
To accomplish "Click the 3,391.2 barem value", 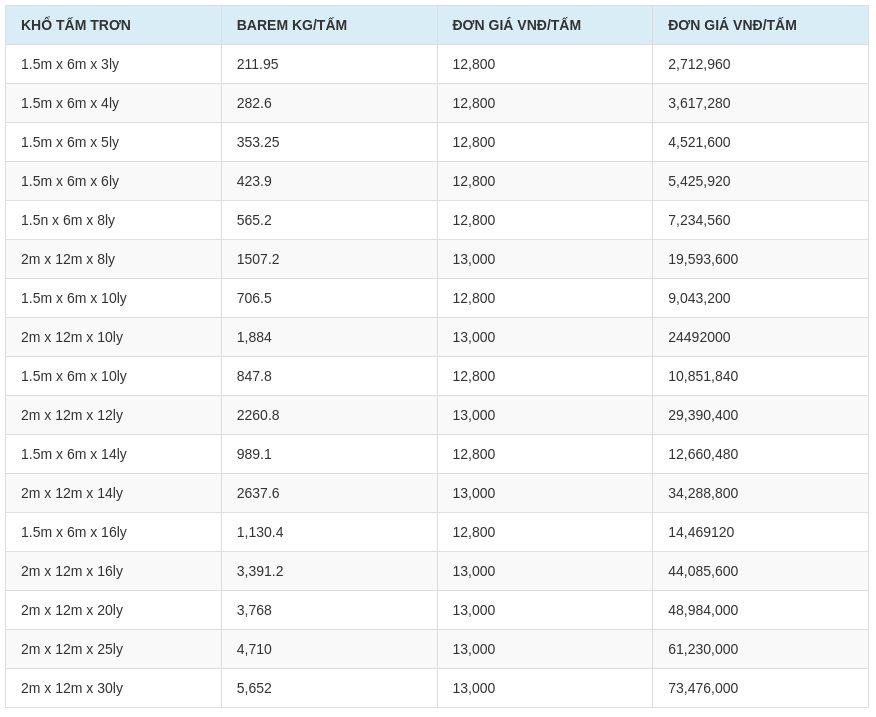I will (x=260, y=571).
